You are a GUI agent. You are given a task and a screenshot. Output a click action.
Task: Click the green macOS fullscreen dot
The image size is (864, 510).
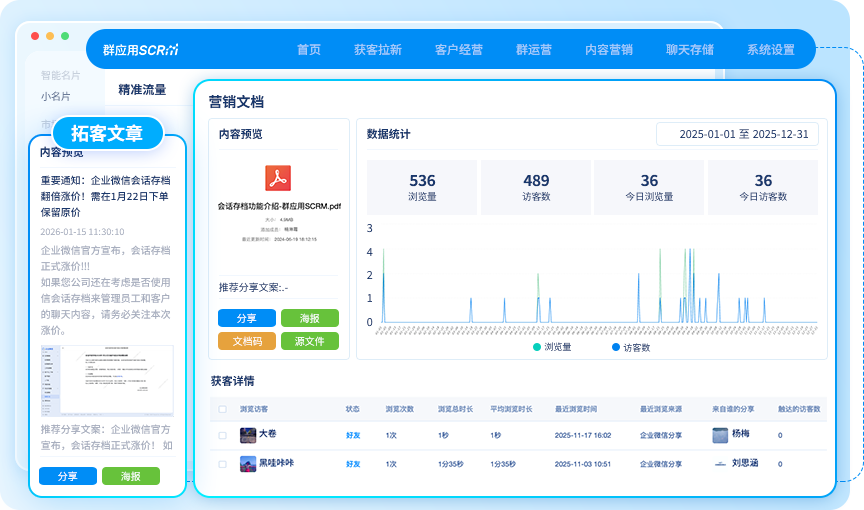(x=65, y=36)
